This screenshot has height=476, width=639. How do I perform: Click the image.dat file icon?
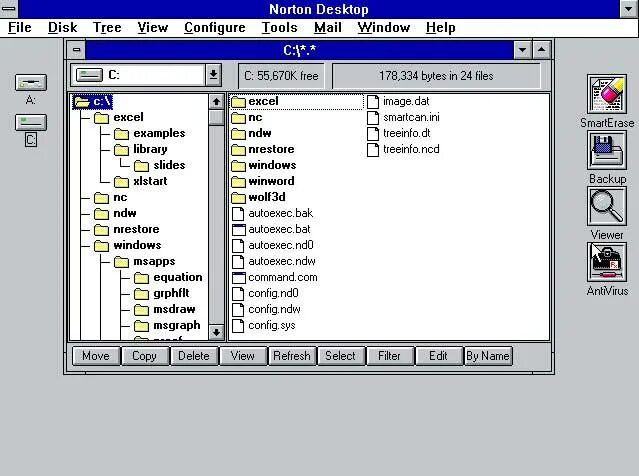point(373,101)
